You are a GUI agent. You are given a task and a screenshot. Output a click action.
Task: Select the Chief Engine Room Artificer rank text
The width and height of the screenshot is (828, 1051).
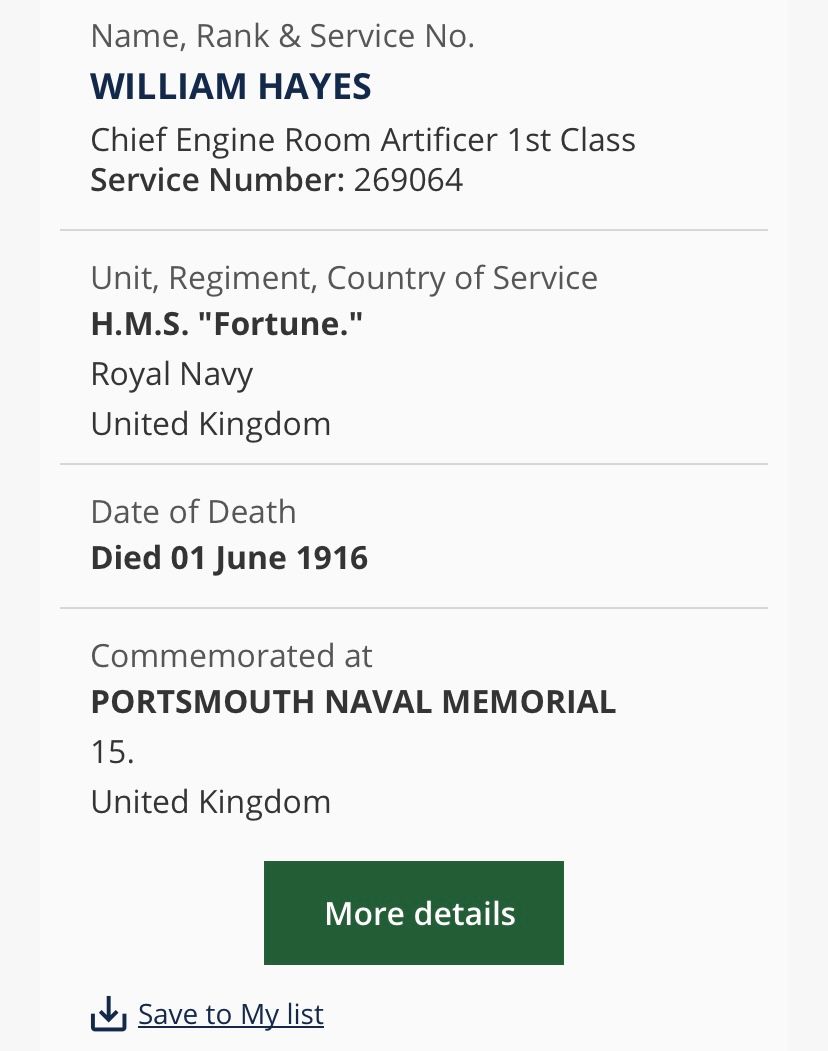[x=363, y=139]
